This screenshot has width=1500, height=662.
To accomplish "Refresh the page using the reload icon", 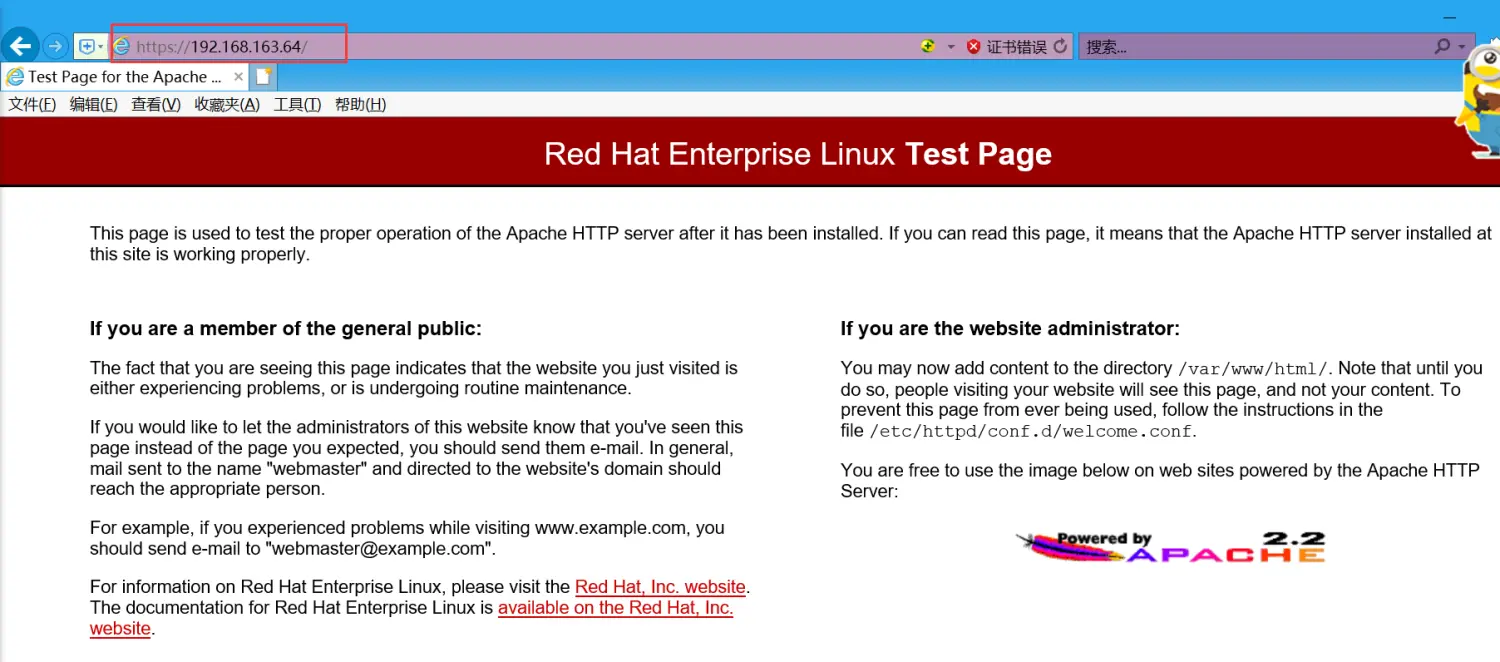I will (1060, 46).
